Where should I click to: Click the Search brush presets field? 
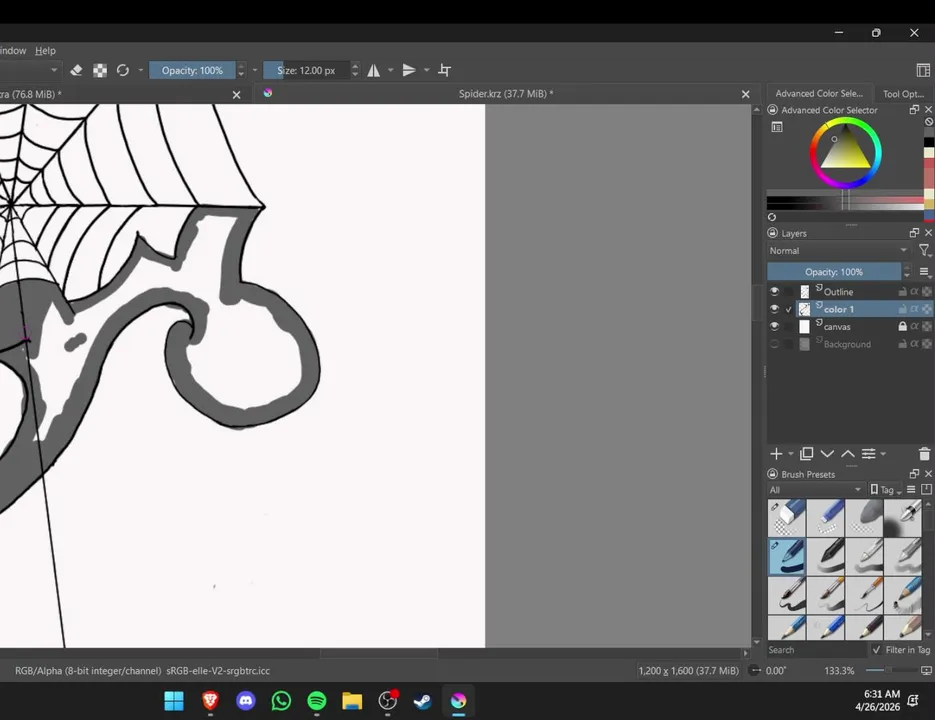coord(816,650)
